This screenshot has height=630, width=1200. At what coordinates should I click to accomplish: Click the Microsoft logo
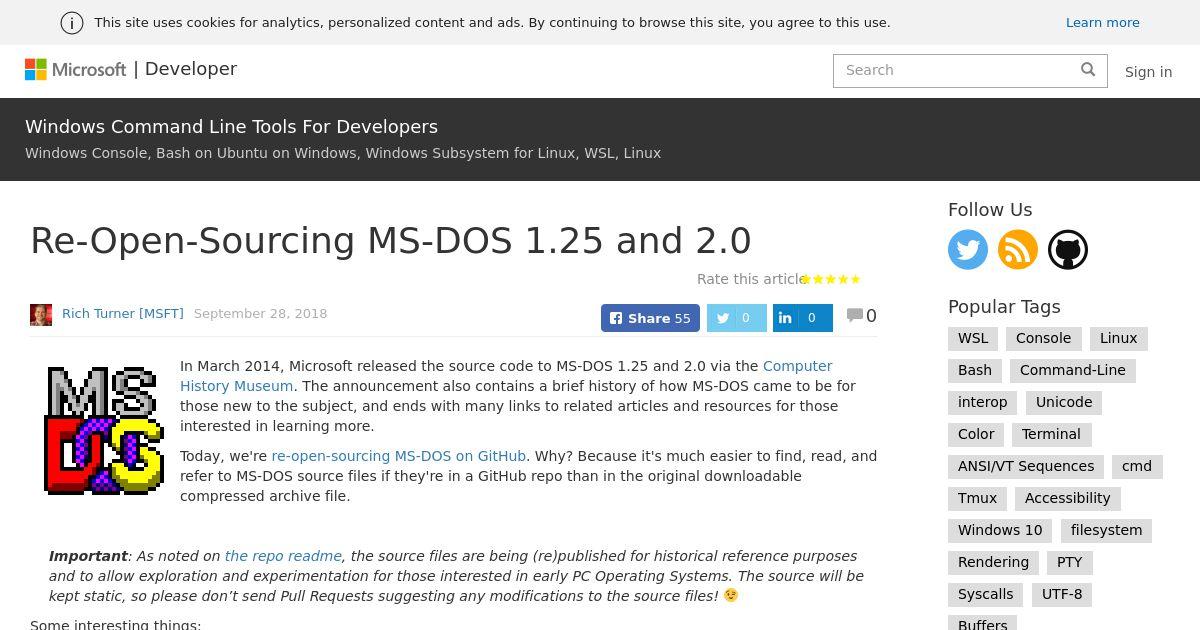(75, 69)
